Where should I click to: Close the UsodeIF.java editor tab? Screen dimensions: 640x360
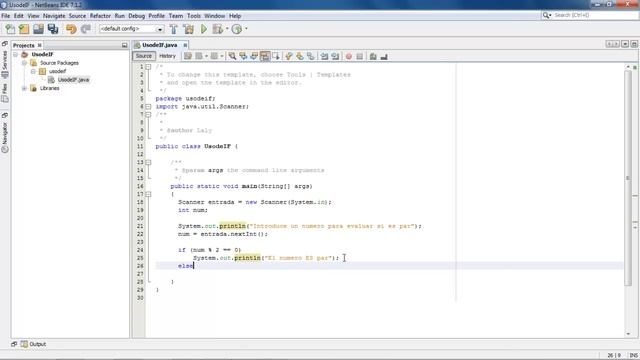point(185,45)
